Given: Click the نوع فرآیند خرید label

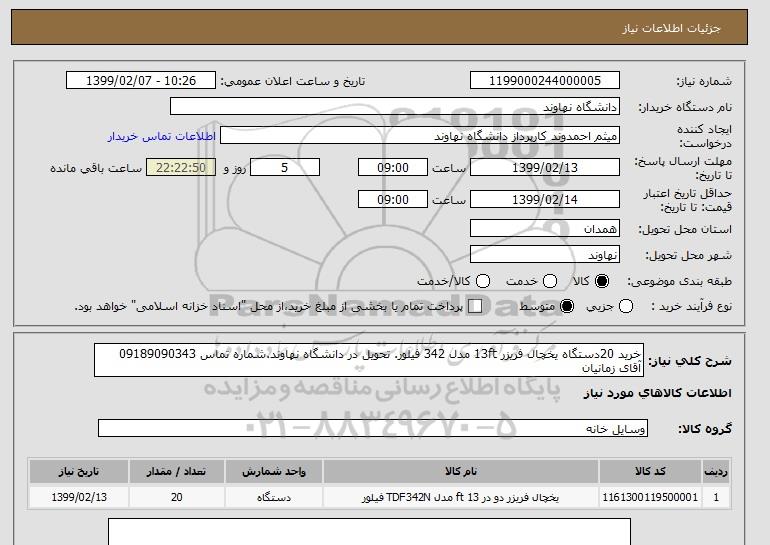Looking at the screenshot, I should coord(691,306).
